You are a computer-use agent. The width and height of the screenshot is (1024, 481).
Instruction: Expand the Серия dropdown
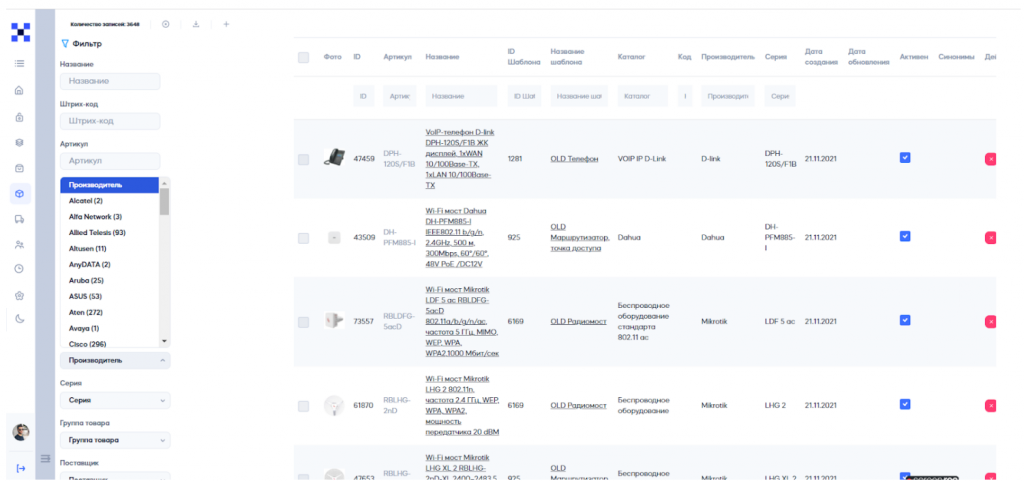[x=115, y=400]
